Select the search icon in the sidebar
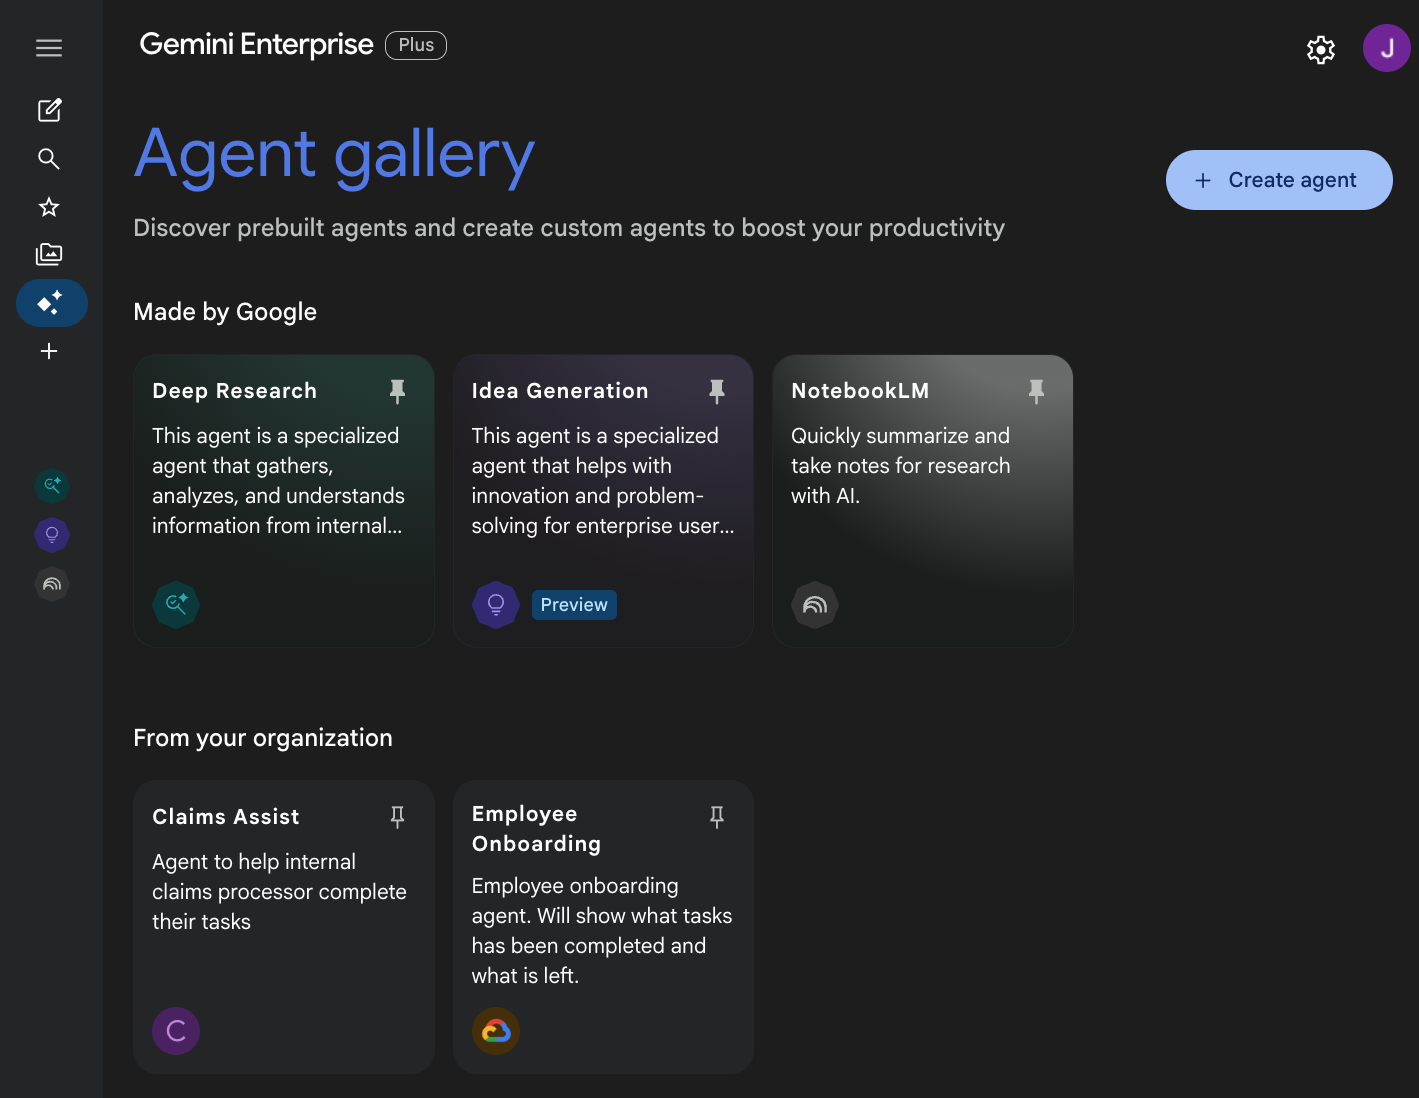 click(x=48, y=158)
